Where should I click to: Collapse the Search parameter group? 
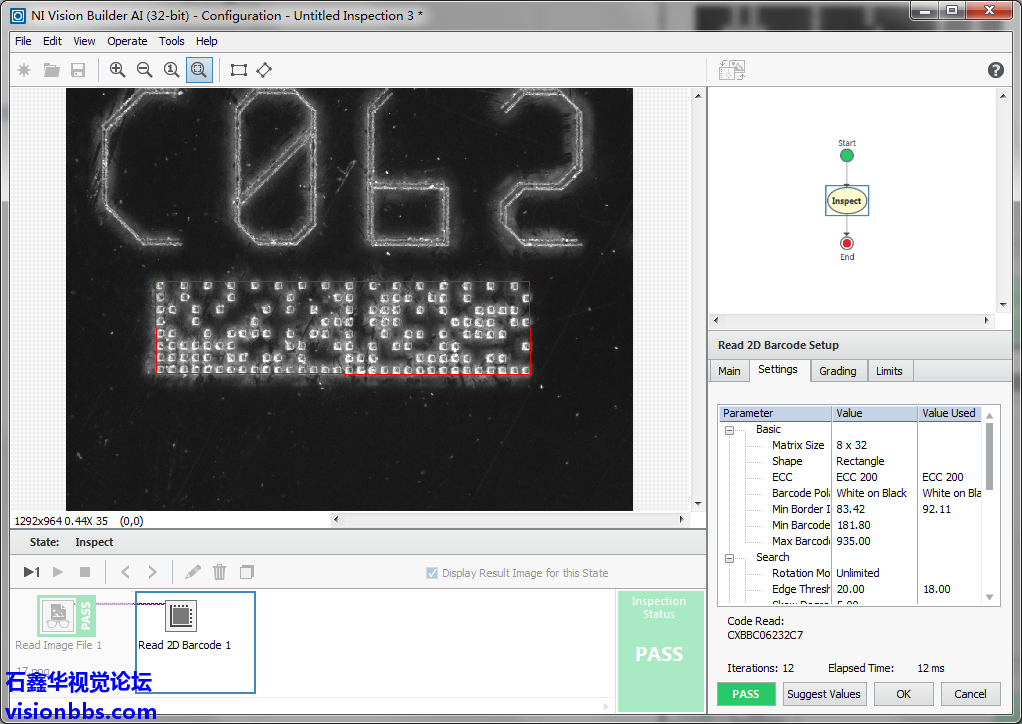click(x=729, y=558)
